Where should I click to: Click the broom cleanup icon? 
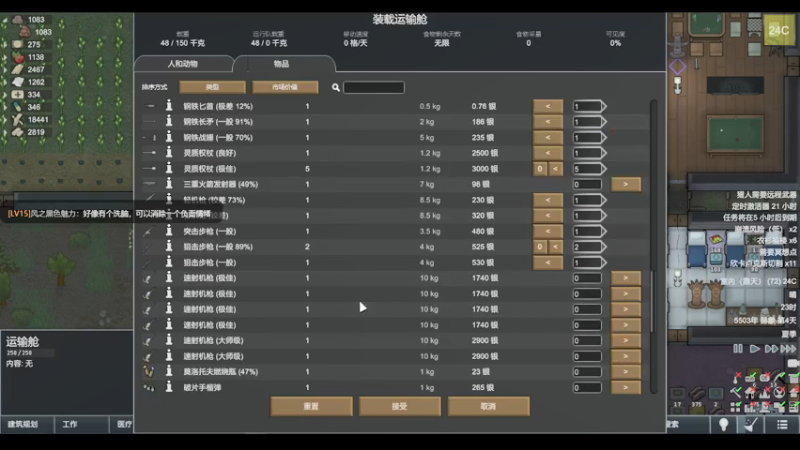pyautogui.click(x=750, y=424)
